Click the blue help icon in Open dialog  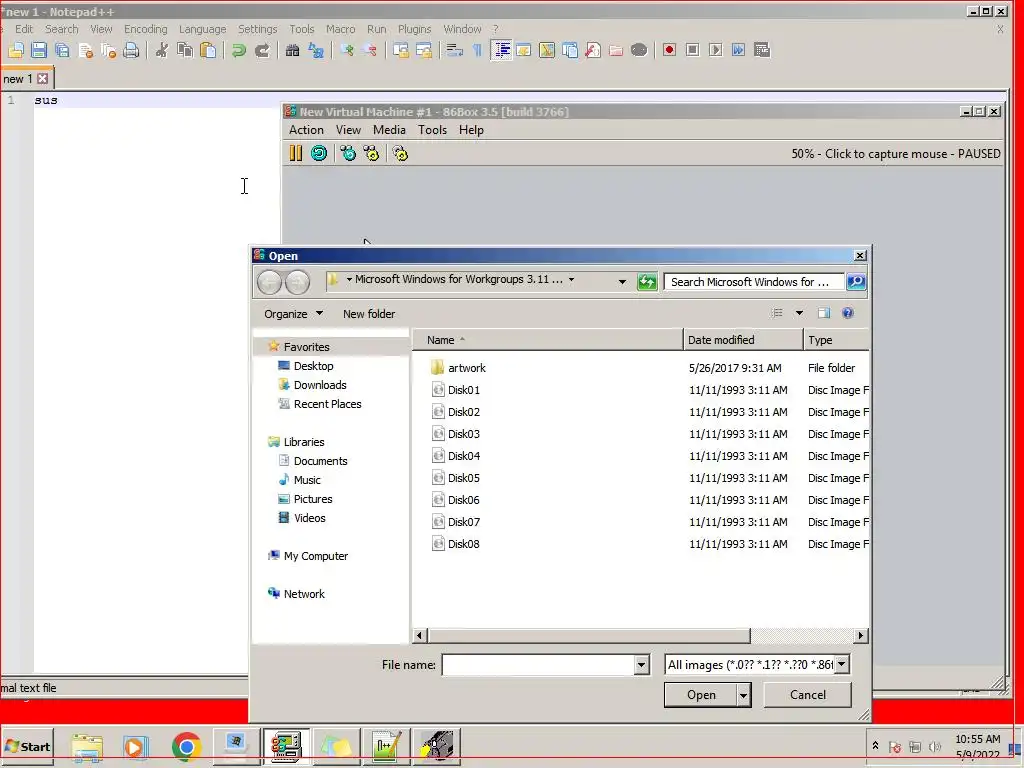(848, 313)
